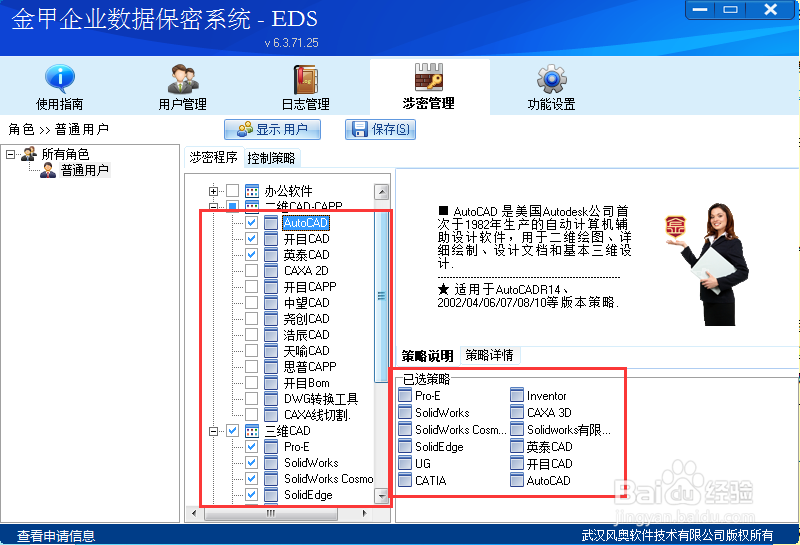The width and height of the screenshot is (800, 545).
Task: Expand the 办公软件 tree node
Action: coord(213,191)
